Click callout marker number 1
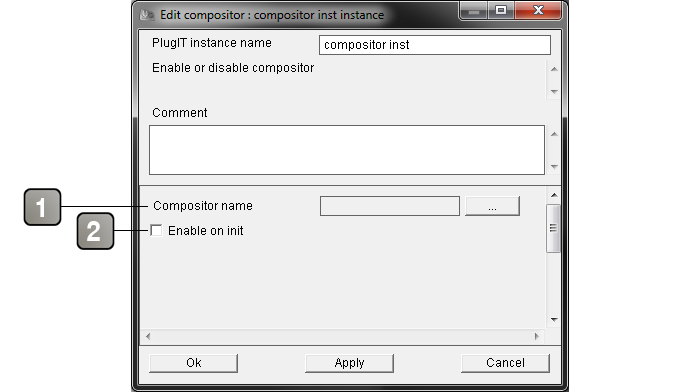Screen dimensions: 700x392 click(x=42, y=207)
